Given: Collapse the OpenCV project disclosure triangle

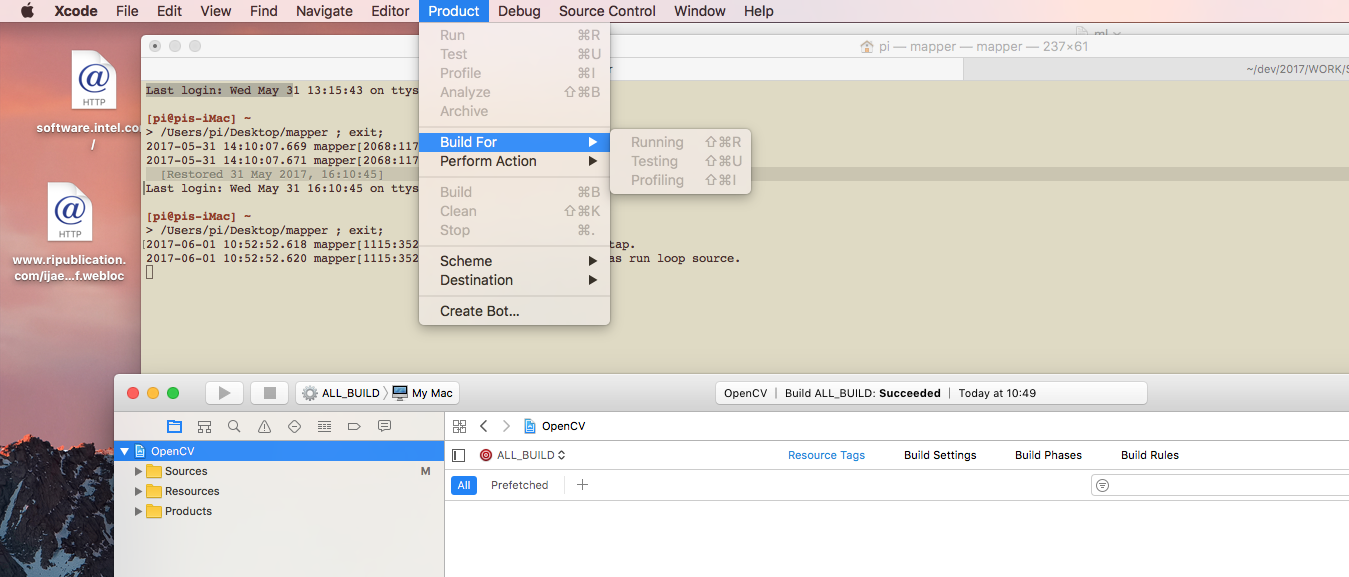Looking at the screenshot, I should tap(124, 451).
